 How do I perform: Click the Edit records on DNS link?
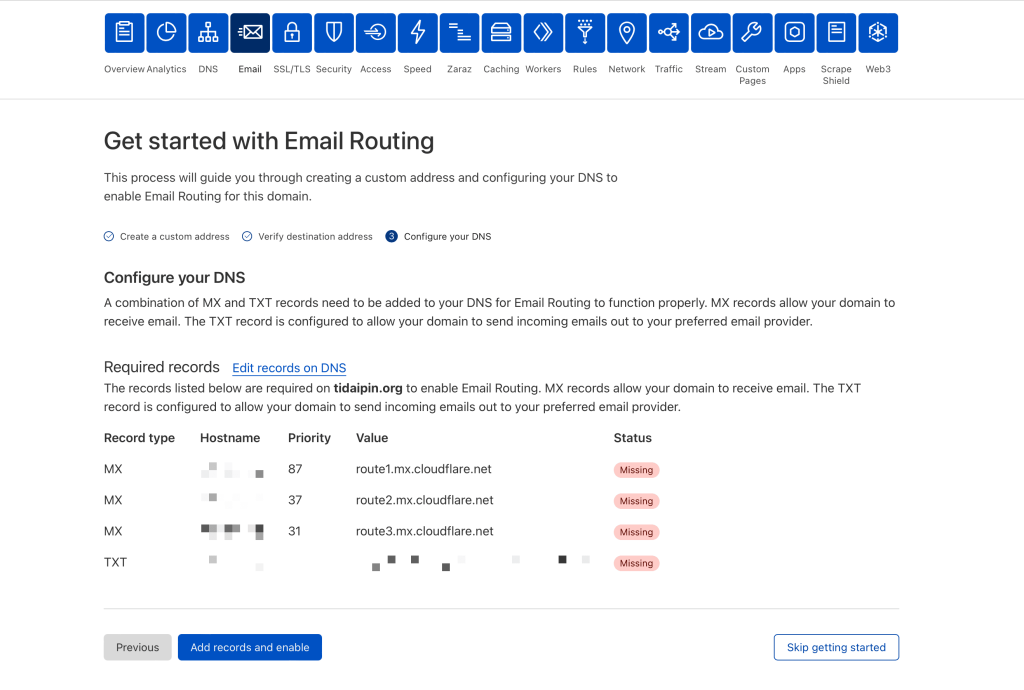click(x=289, y=368)
